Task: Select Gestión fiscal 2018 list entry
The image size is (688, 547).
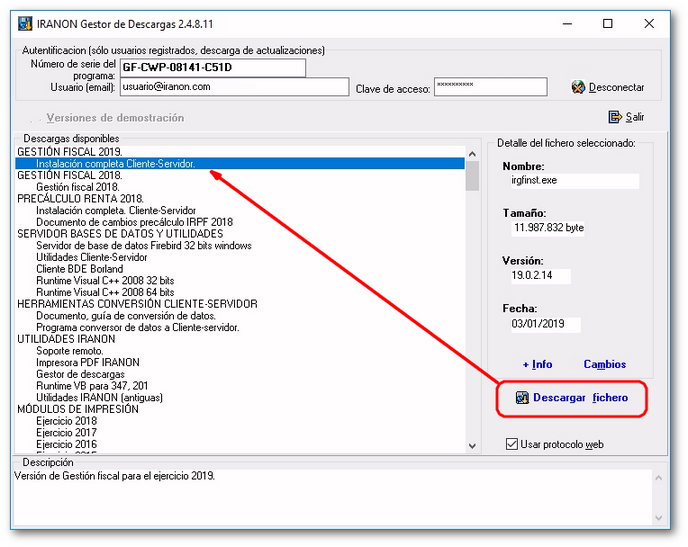Action: 78,187
